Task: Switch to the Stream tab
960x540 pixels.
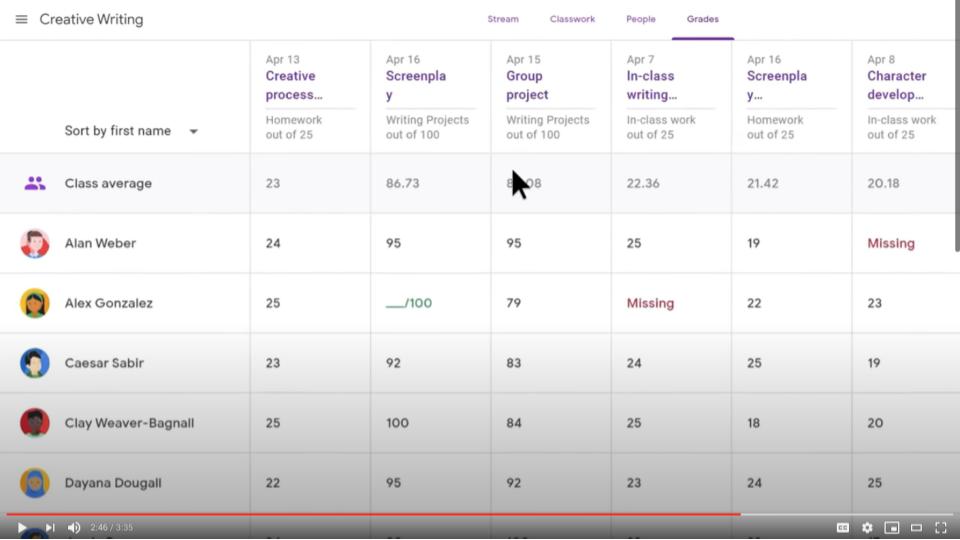Action: coord(503,19)
